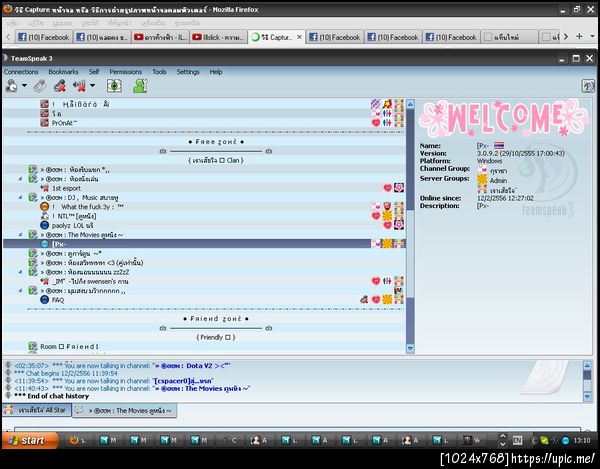Image resolution: width=600 pixels, height=469 pixels.
Task: Click the Firefox tab strip scroll-right arrow
Action: coord(566,36)
